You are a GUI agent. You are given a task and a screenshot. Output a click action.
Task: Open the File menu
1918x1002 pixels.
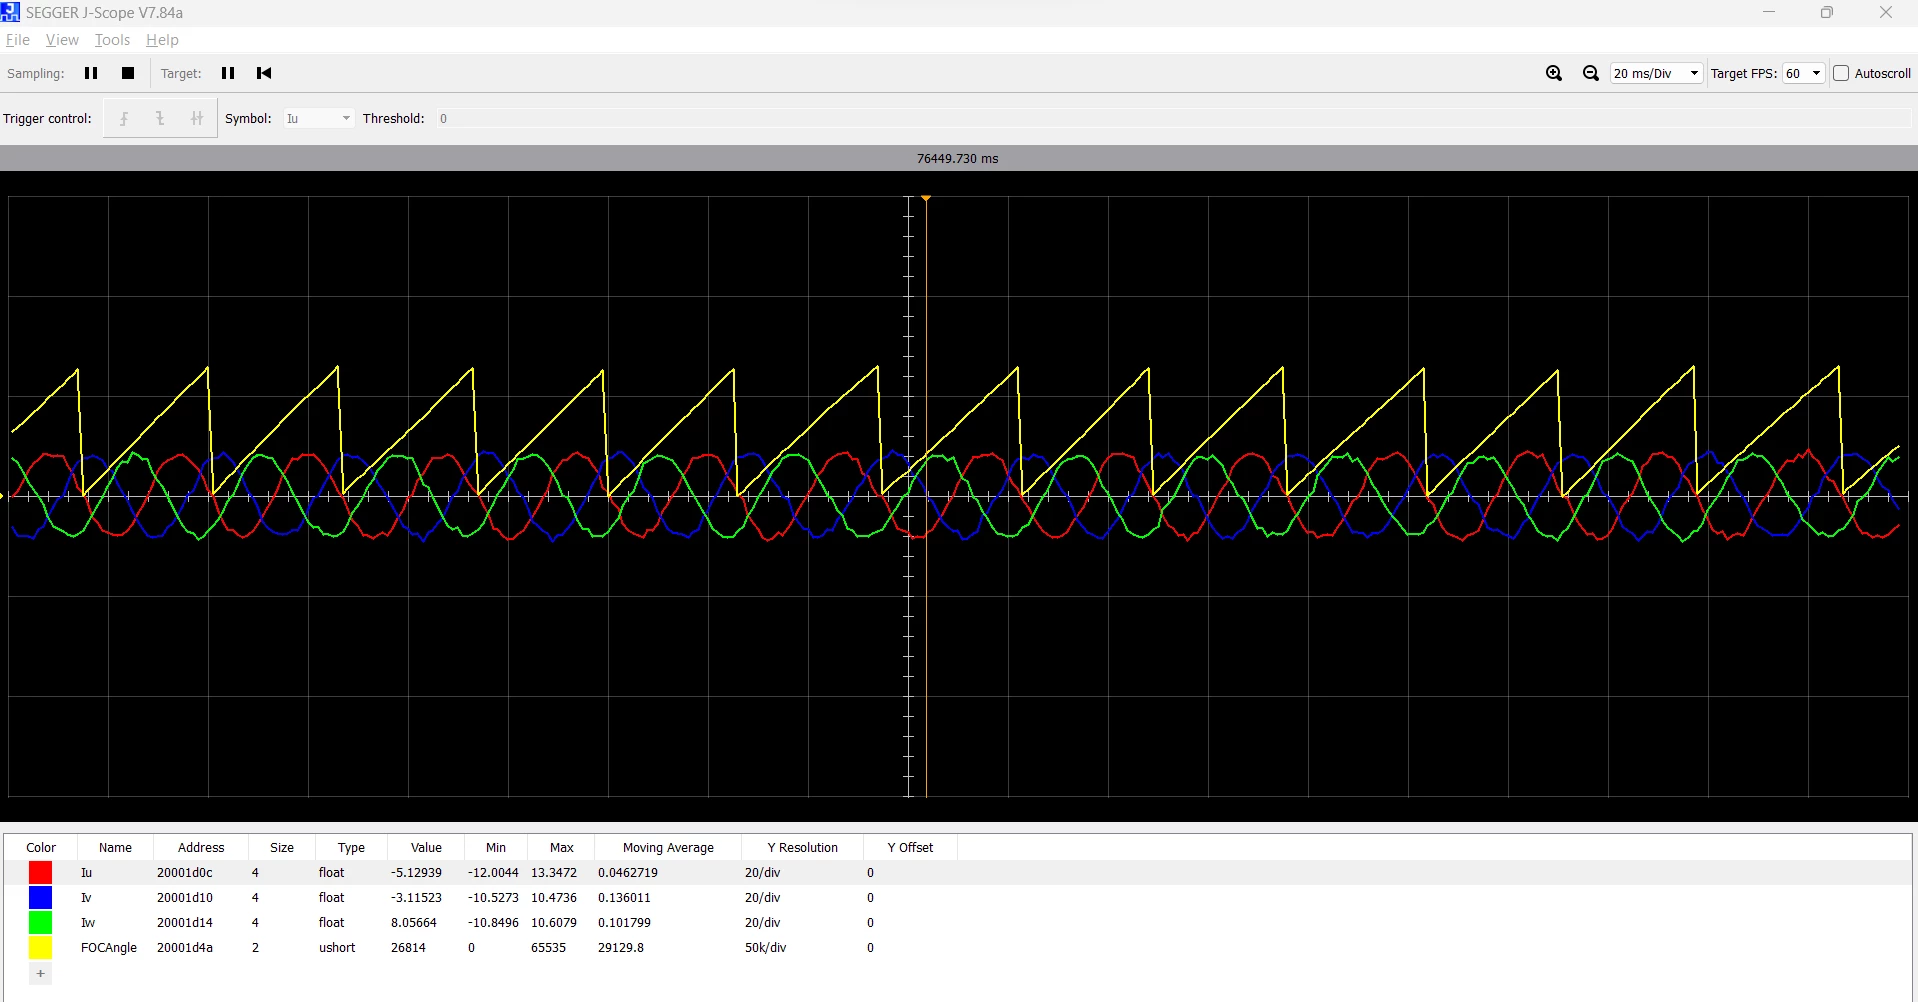point(18,40)
